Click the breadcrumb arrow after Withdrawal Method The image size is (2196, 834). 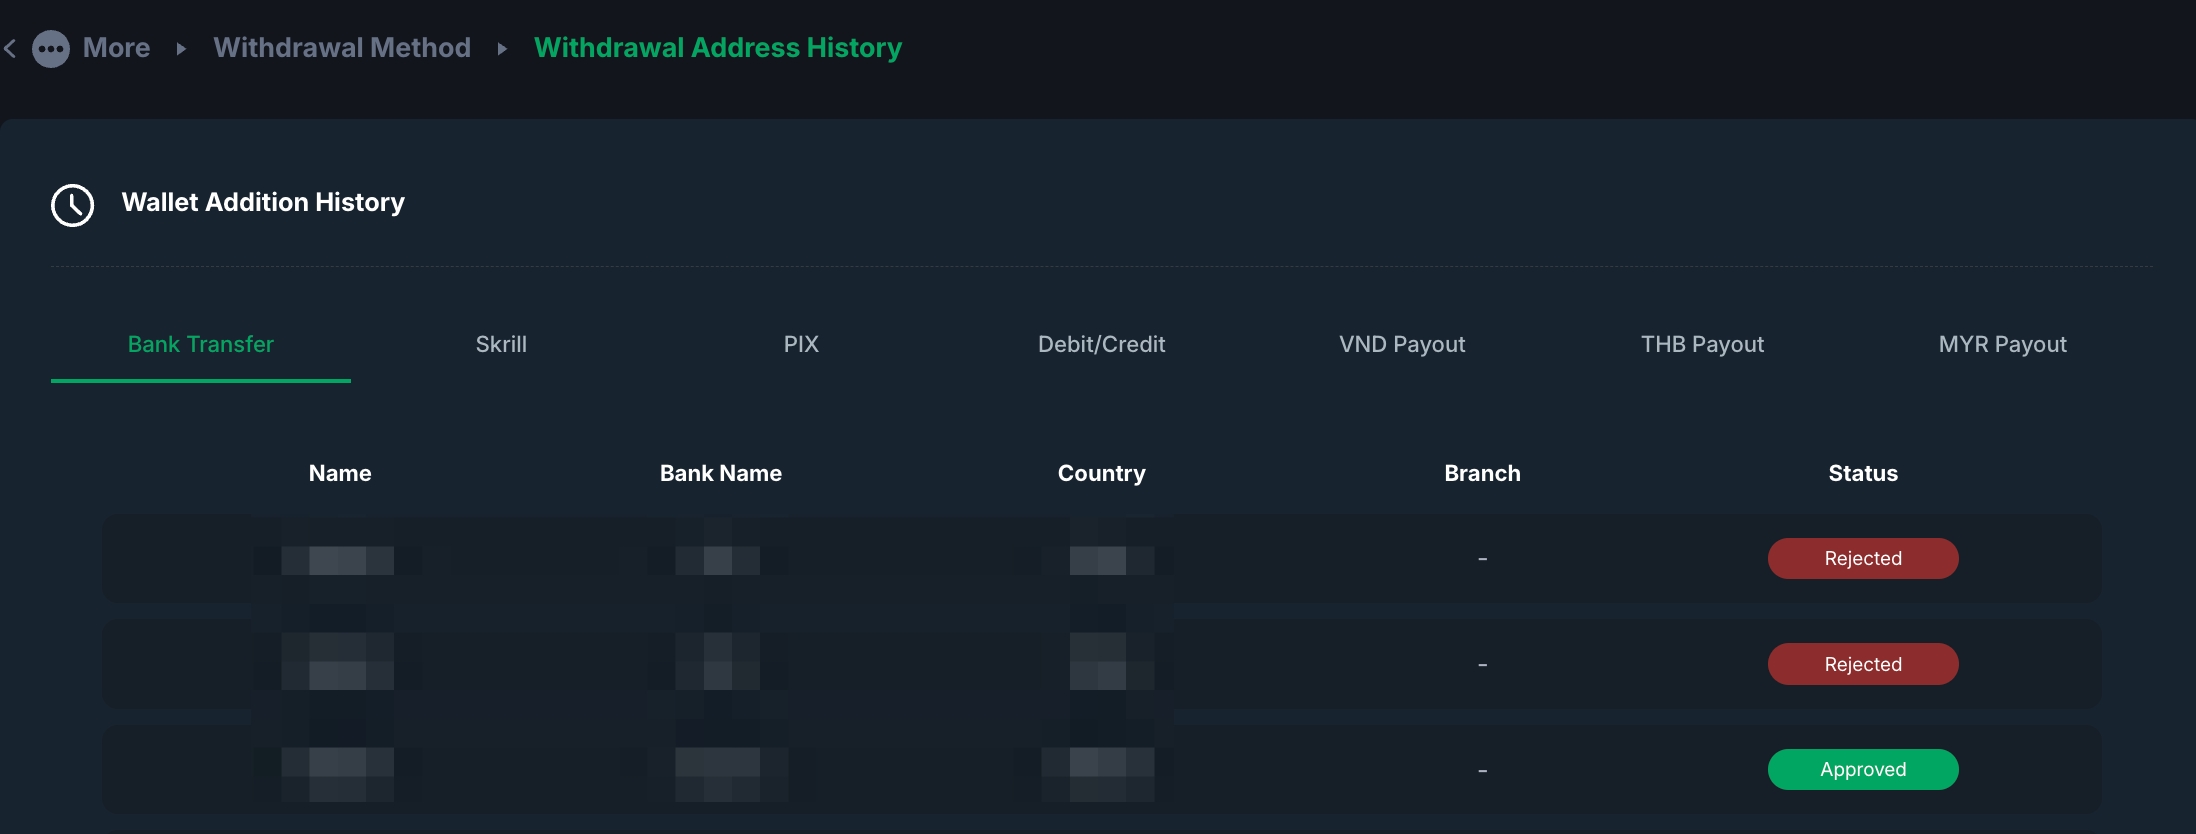502,48
